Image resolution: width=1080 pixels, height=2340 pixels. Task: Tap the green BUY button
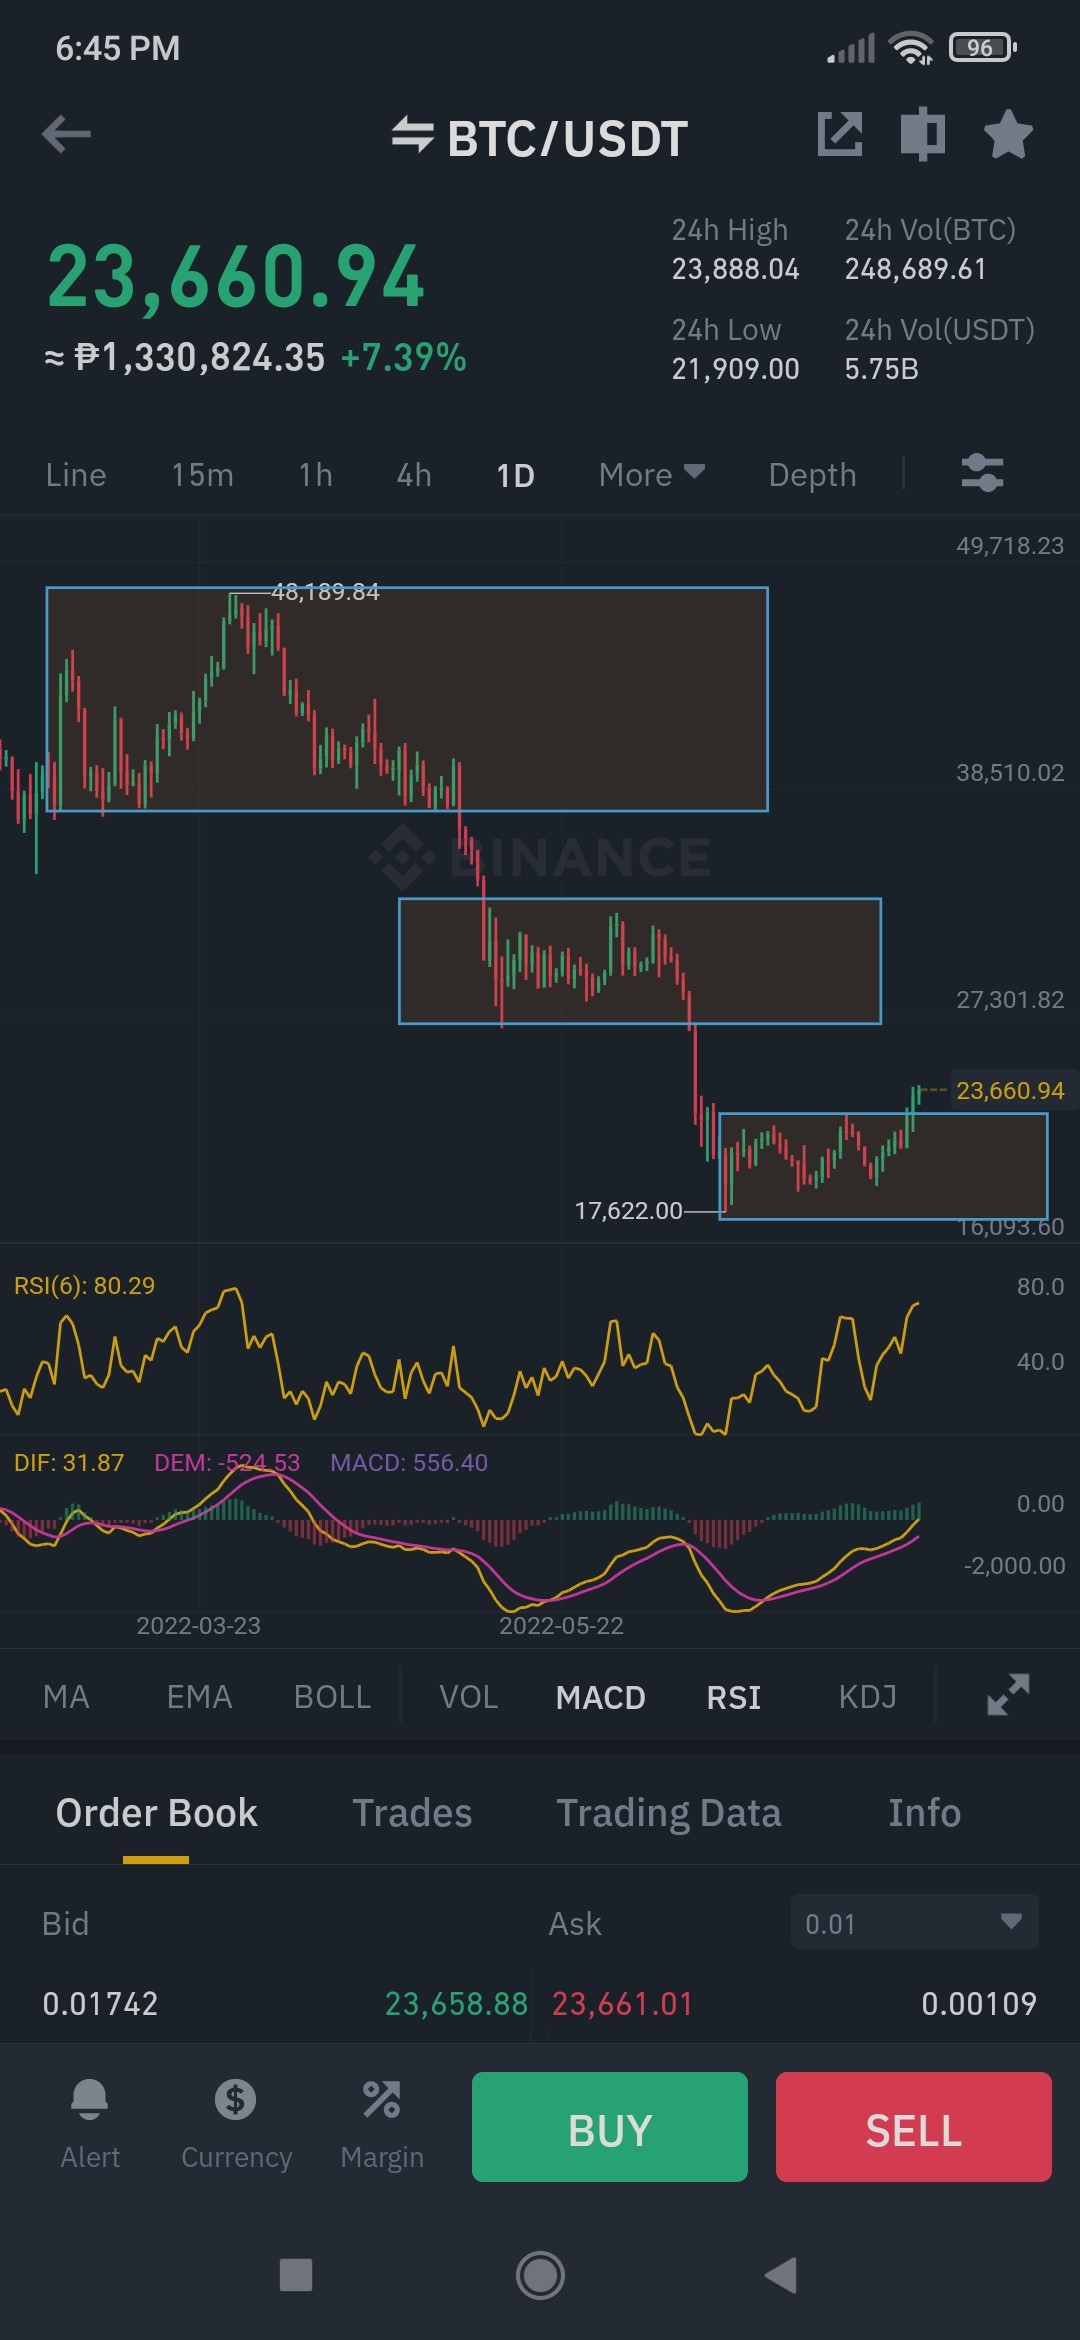point(610,2127)
